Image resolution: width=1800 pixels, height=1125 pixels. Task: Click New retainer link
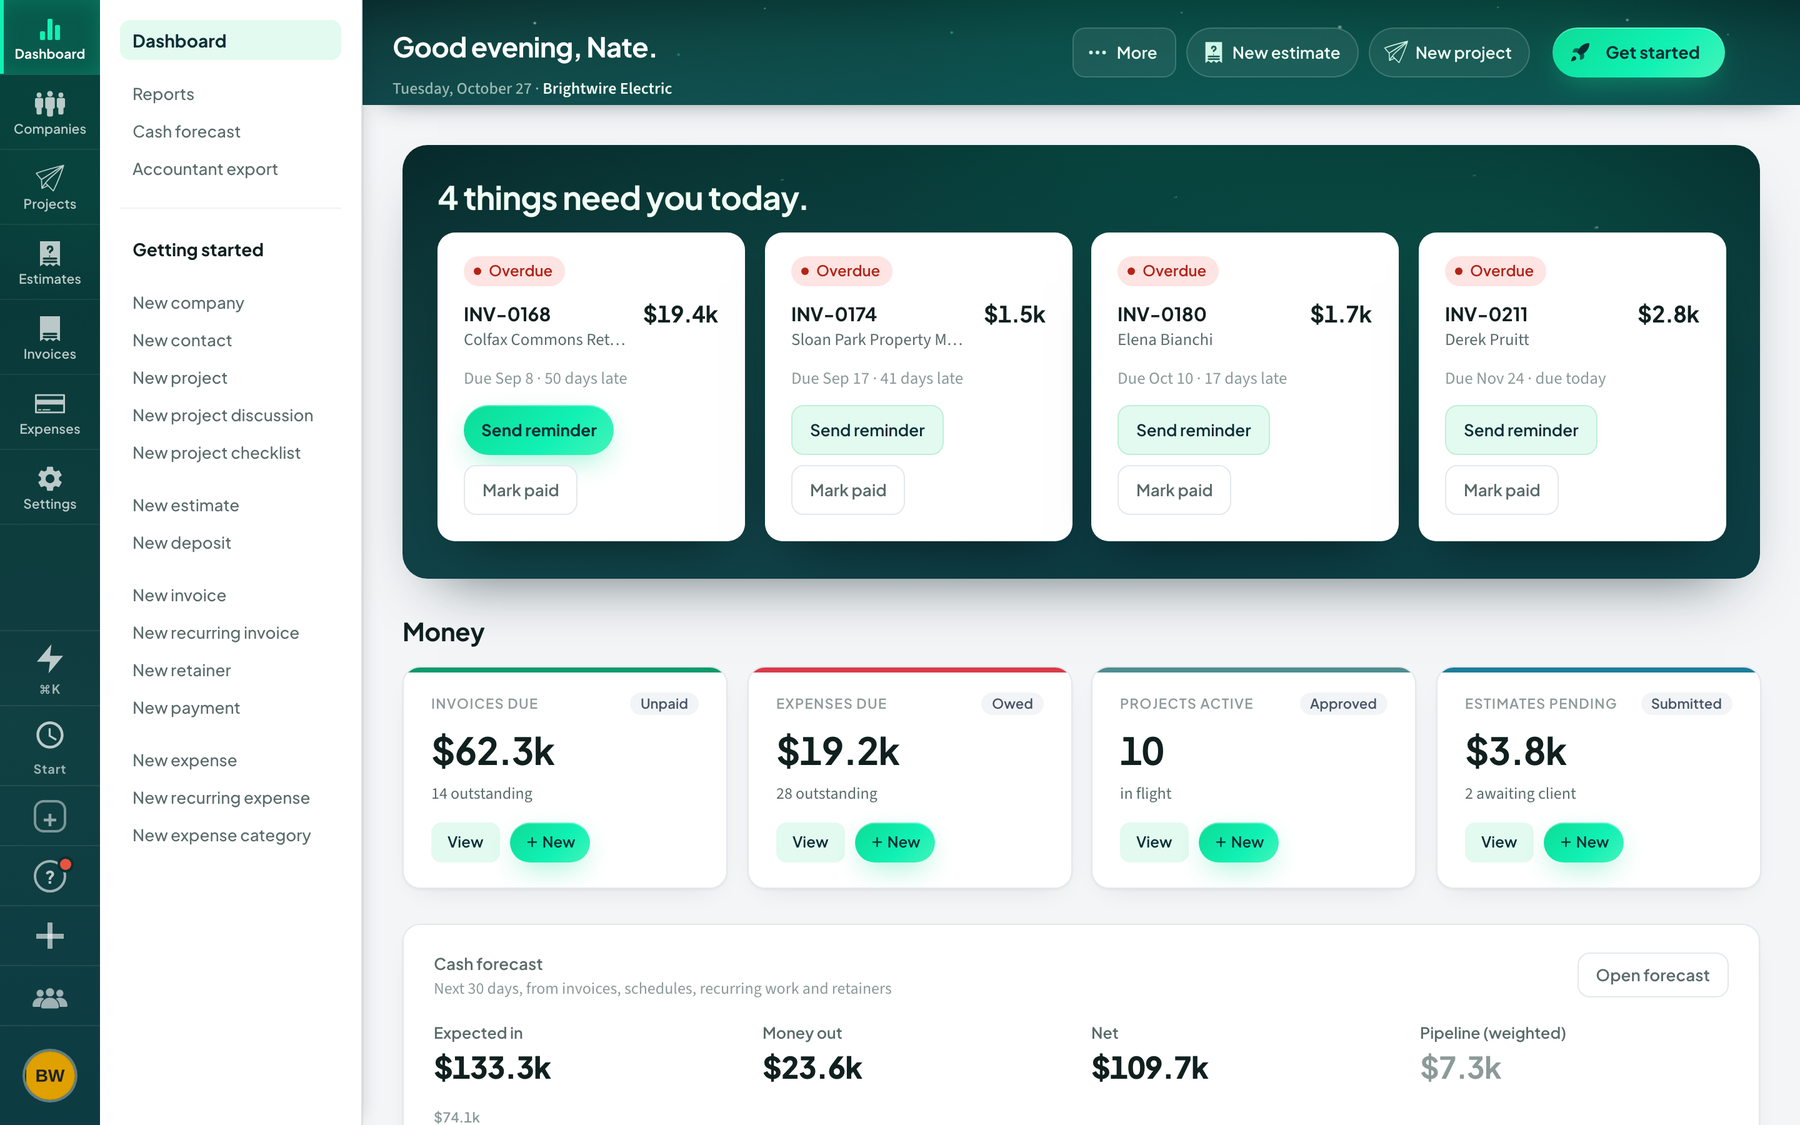coord(181,671)
